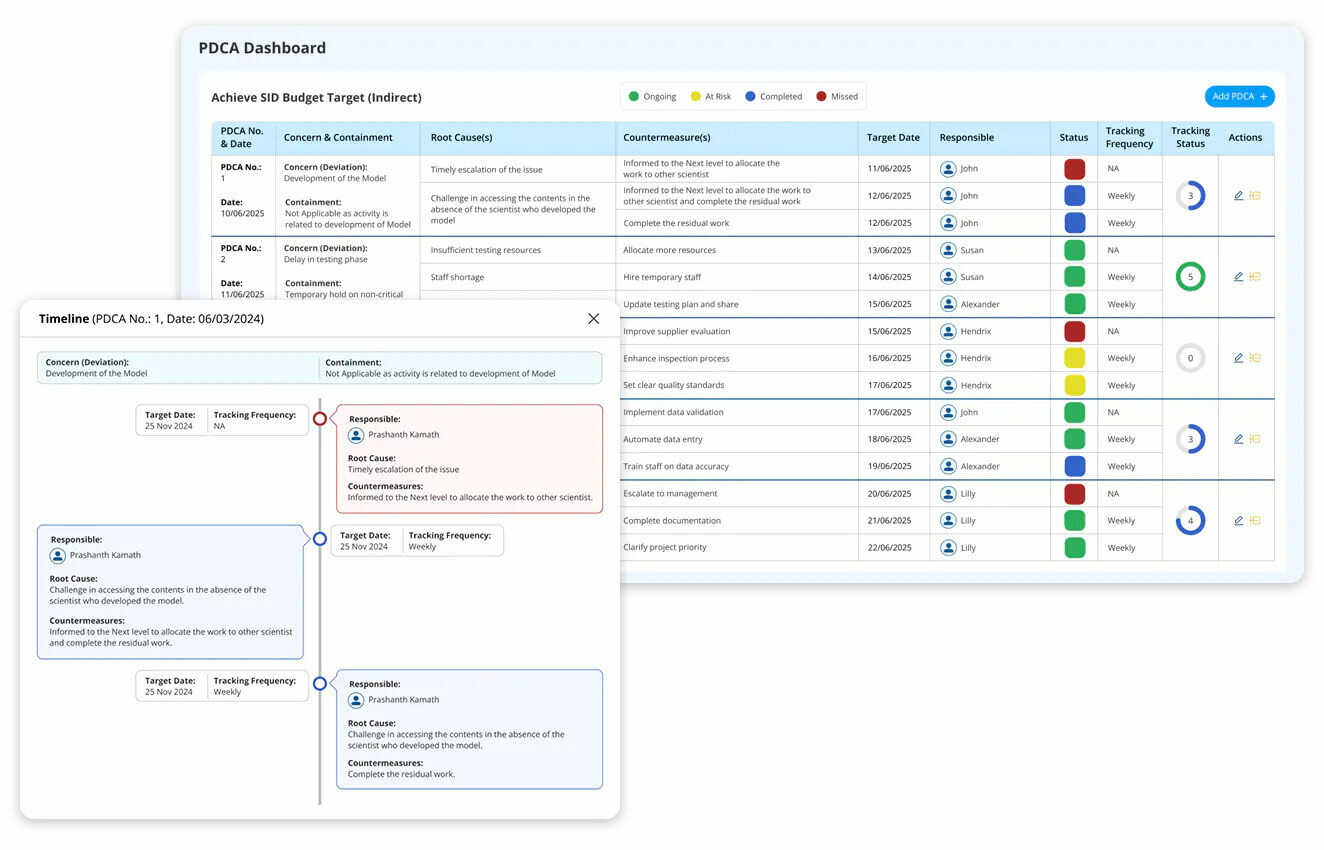
Task: Click green status for Hire temporary staff
Action: [1075, 277]
